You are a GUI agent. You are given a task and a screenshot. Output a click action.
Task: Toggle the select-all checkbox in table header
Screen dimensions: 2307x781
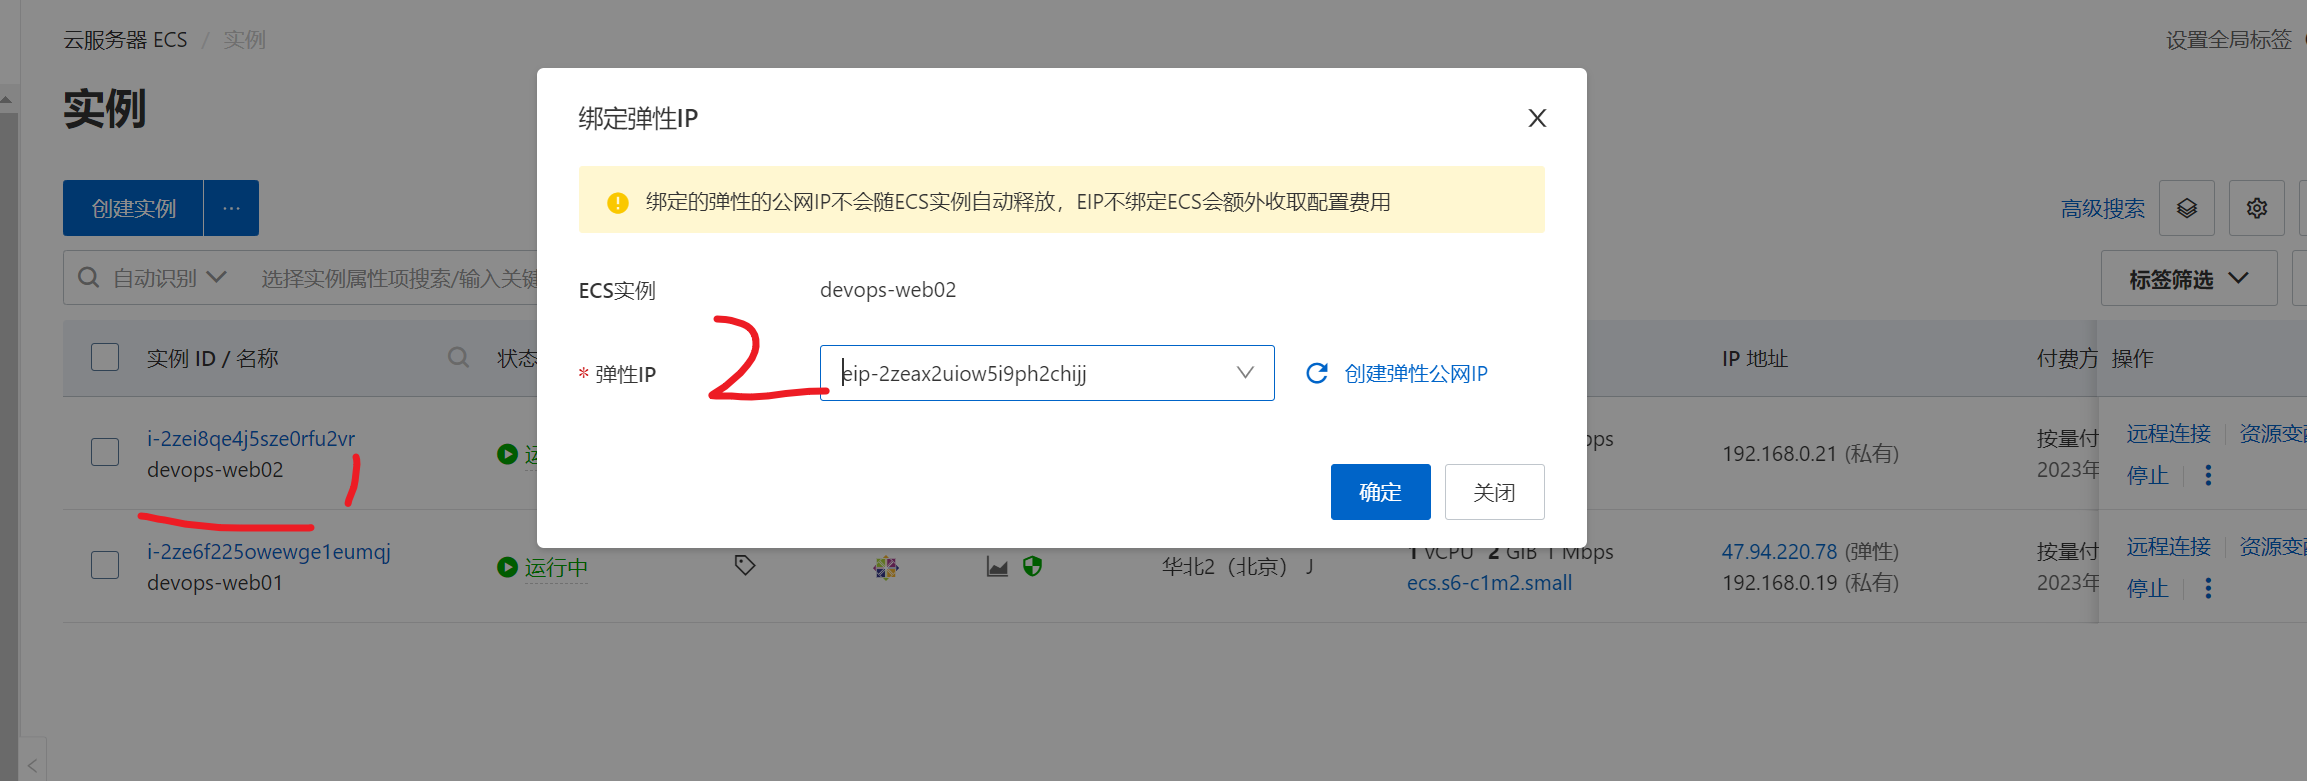click(x=105, y=358)
